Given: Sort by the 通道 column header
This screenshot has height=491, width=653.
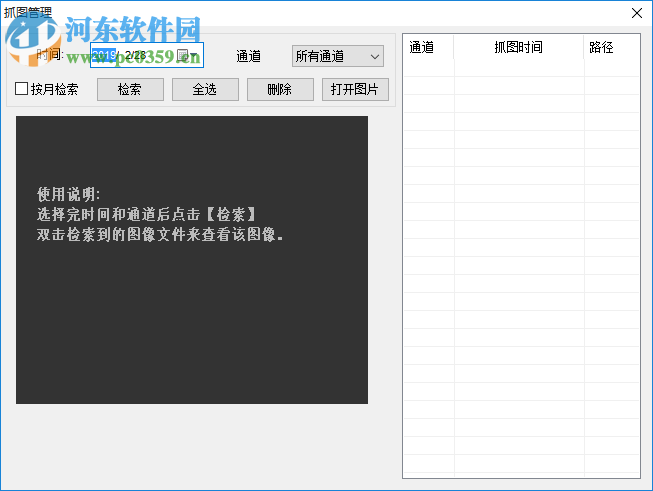Looking at the screenshot, I should [x=428, y=47].
